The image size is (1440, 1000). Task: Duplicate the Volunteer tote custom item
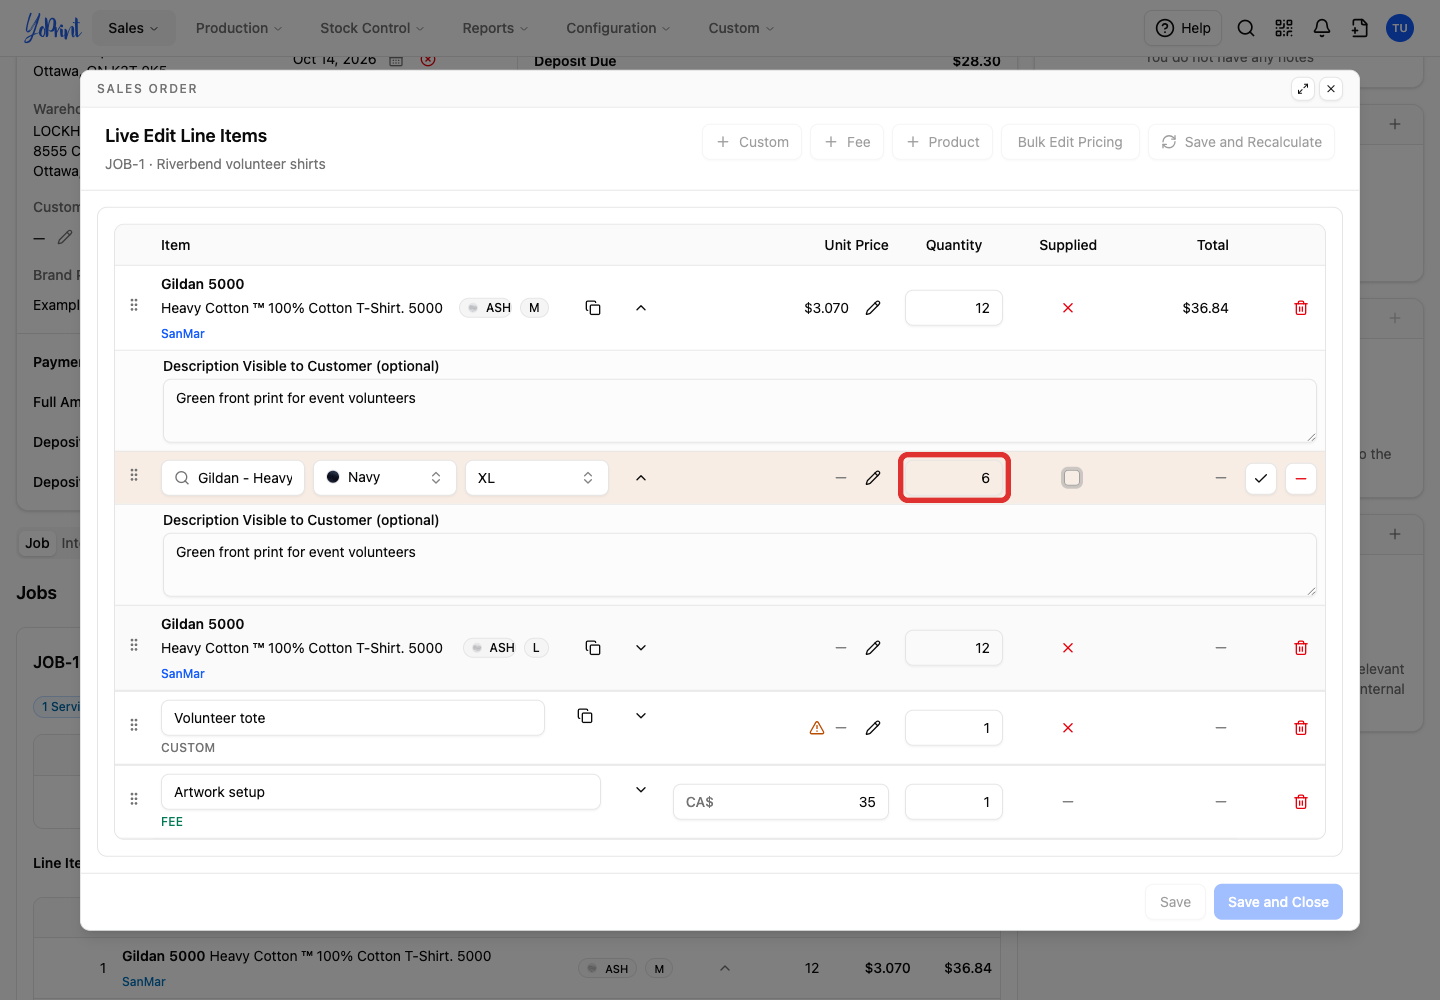(585, 716)
